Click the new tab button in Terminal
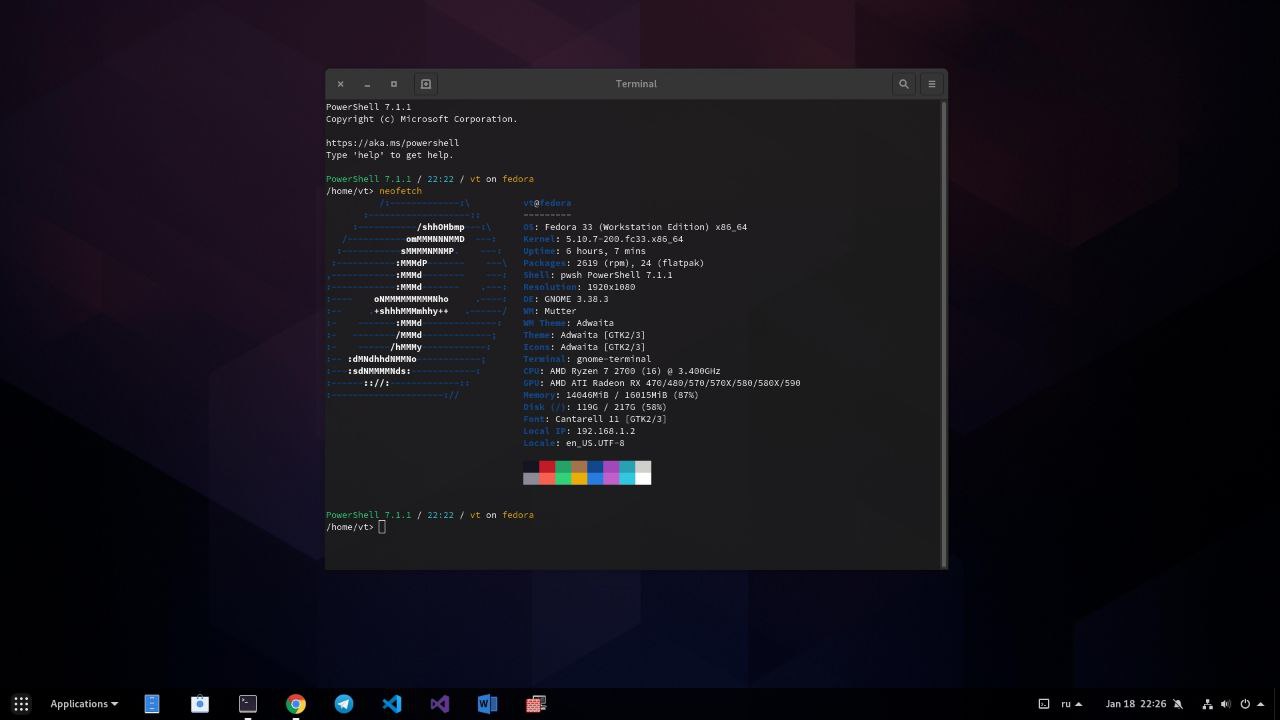 [x=425, y=84]
